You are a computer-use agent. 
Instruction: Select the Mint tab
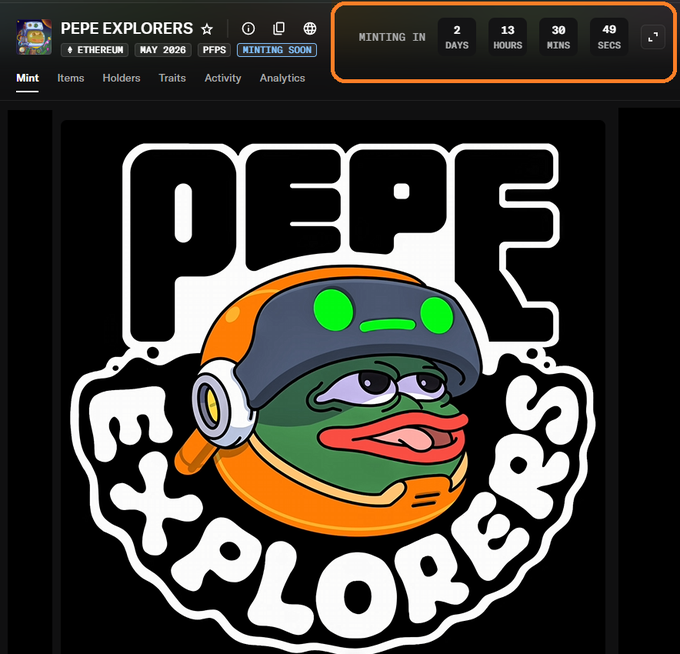(x=27, y=78)
